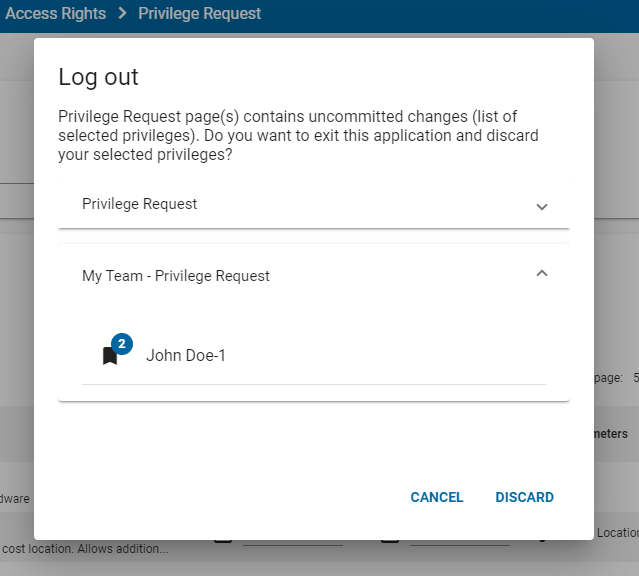639x576 pixels.
Task: Open the Privilege Request accordion header
Action: tap(140, 204)
